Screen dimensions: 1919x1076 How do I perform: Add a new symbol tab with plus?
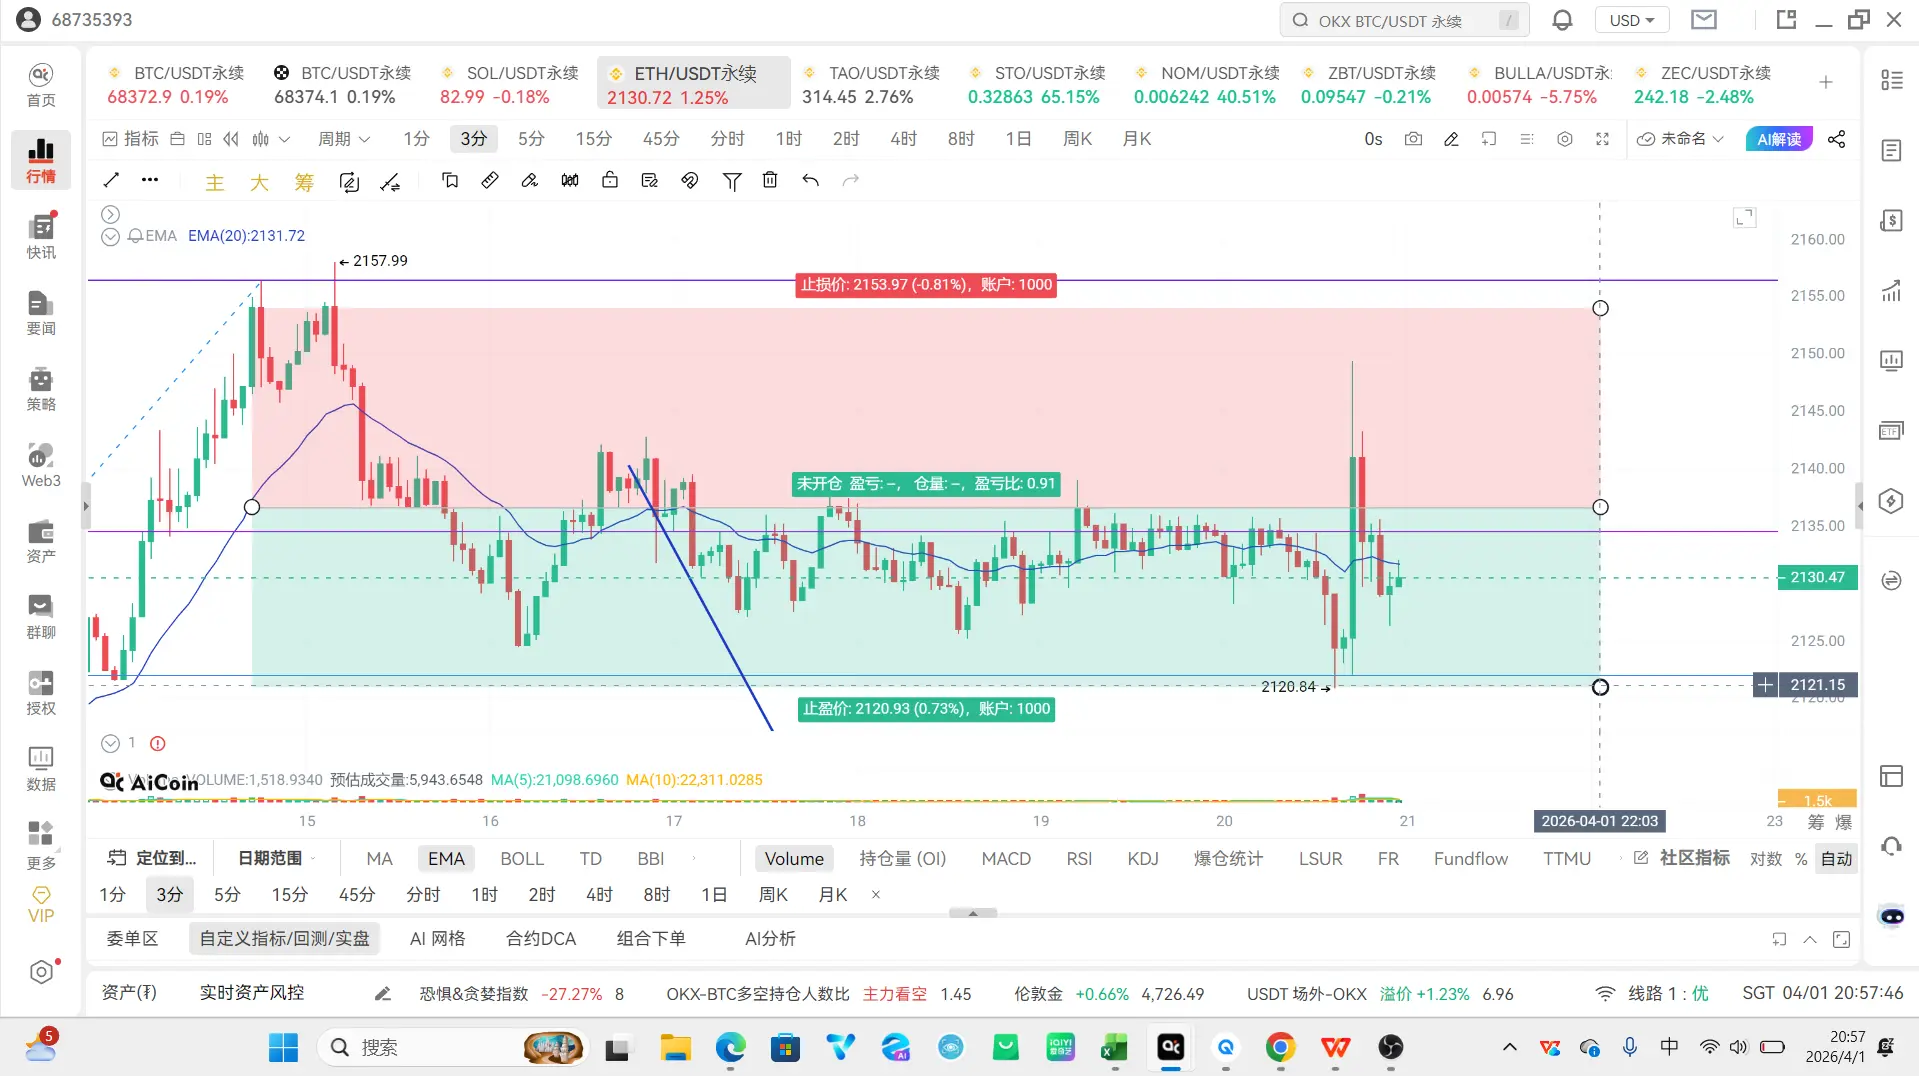pos(1826,82)
